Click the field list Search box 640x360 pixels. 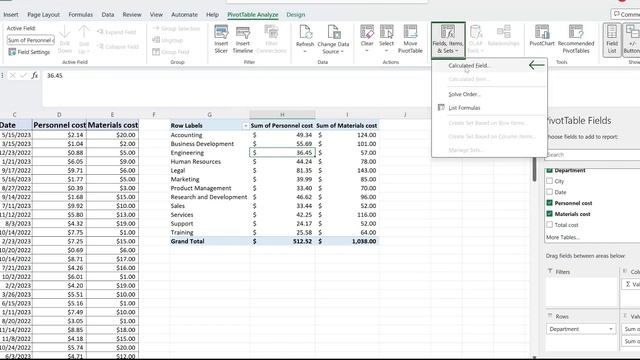pos(593,155)
